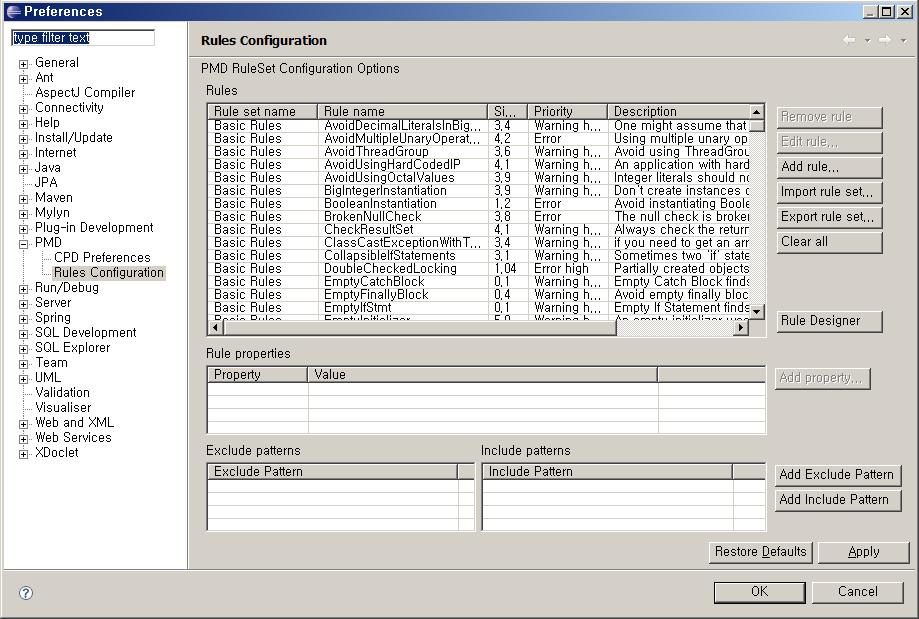Click the Exclude Pattern column header

coord(332,471)
